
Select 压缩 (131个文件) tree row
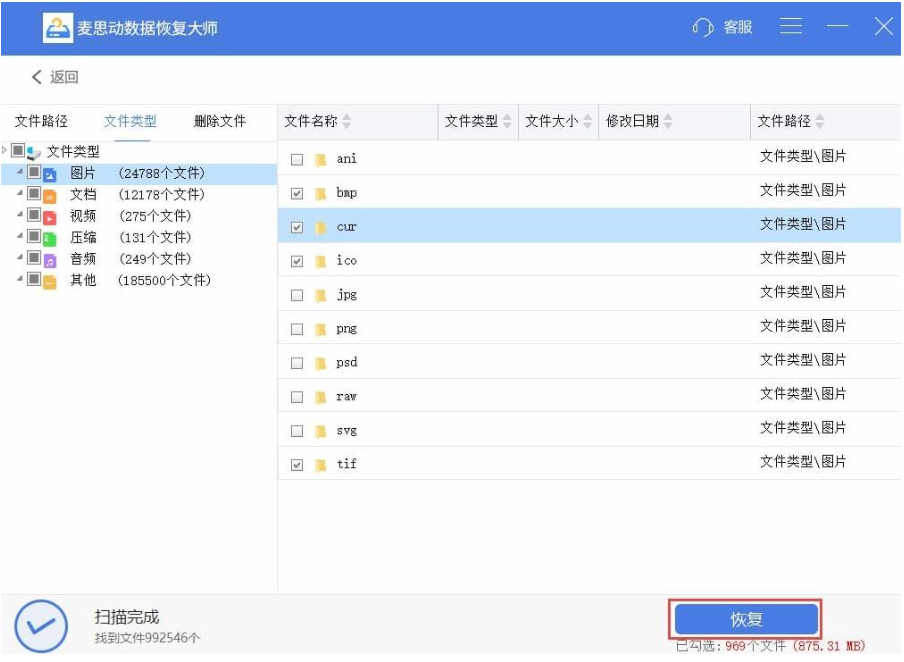coord(139,238)
